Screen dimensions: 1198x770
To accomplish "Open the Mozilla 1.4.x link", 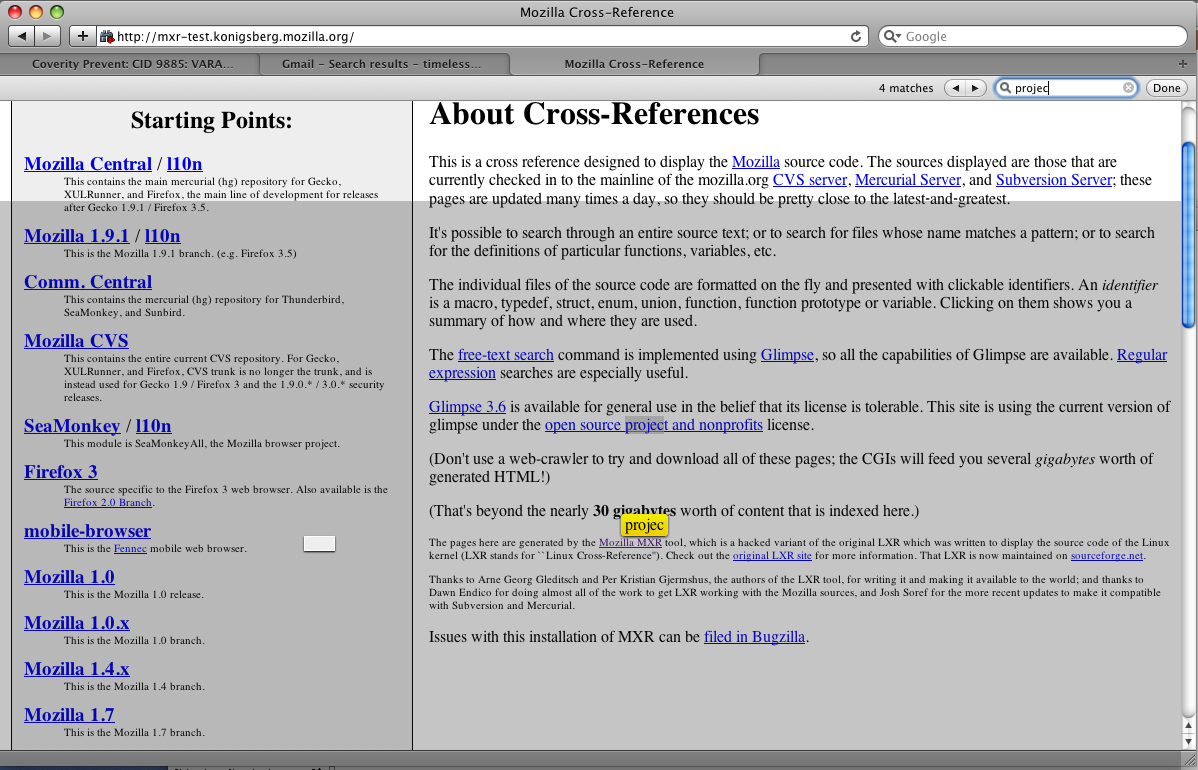I will click(x=77, y=669).
